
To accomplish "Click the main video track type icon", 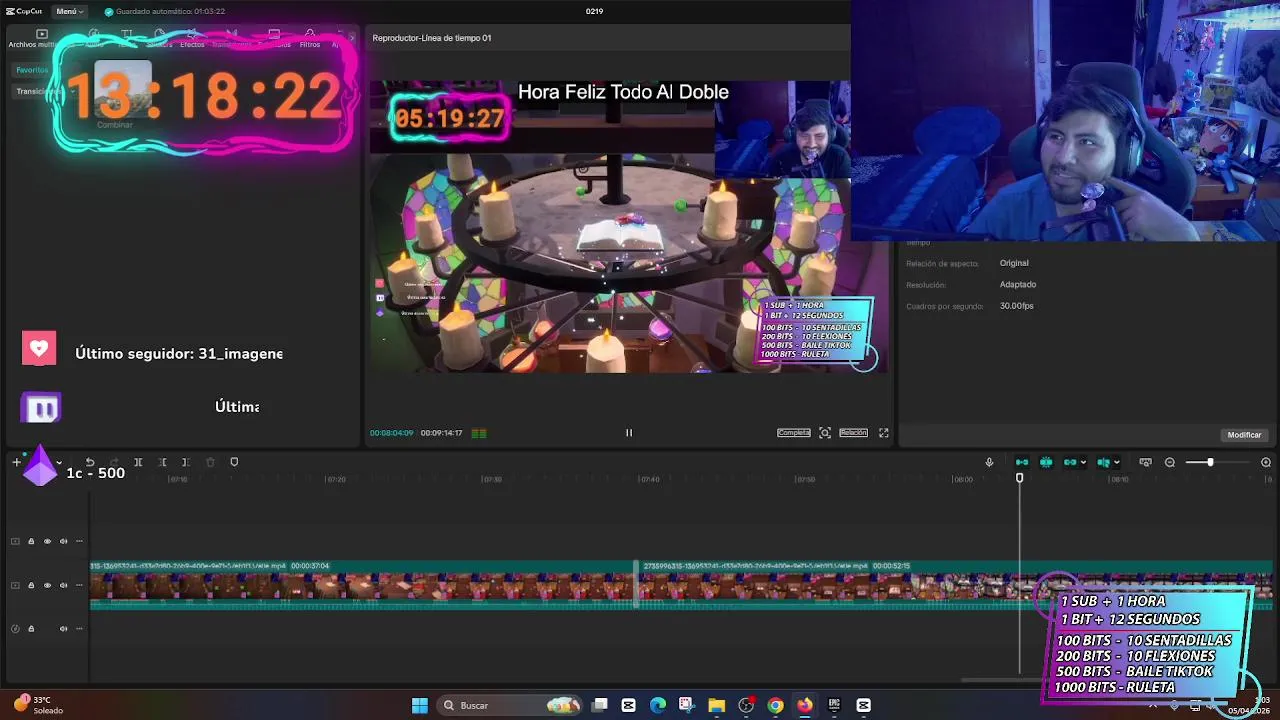I will click(15, 585).
